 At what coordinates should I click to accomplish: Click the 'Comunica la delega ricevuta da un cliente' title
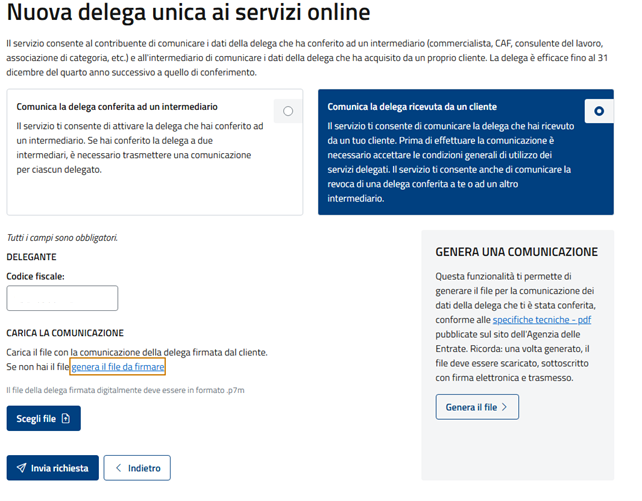[x=412, y=106]
